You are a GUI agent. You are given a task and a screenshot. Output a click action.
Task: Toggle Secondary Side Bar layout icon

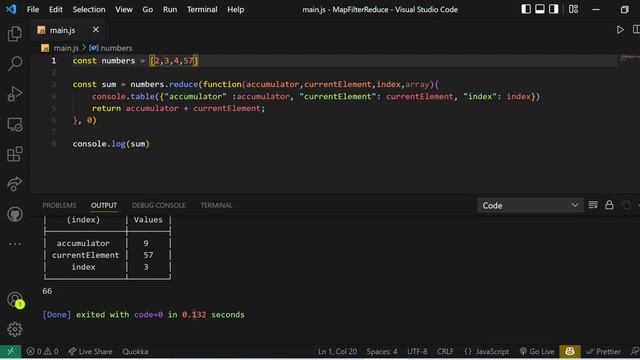[553, 9]
